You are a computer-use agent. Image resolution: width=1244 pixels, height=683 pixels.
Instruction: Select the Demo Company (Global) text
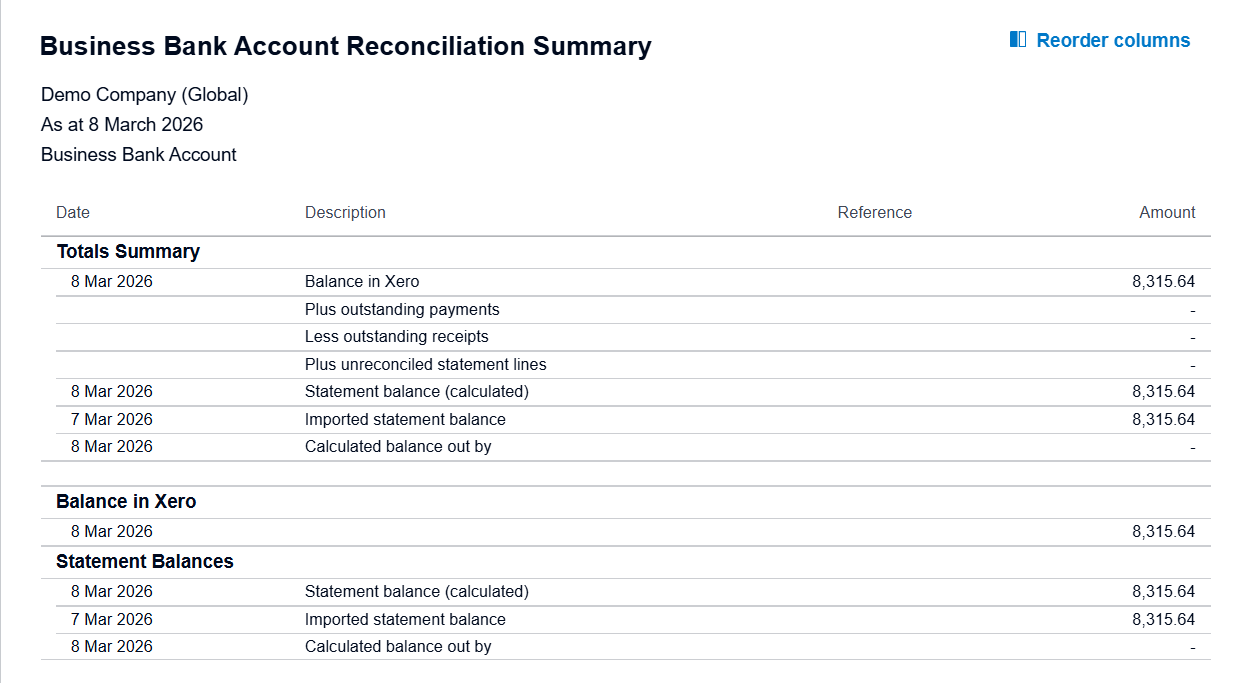145,95
